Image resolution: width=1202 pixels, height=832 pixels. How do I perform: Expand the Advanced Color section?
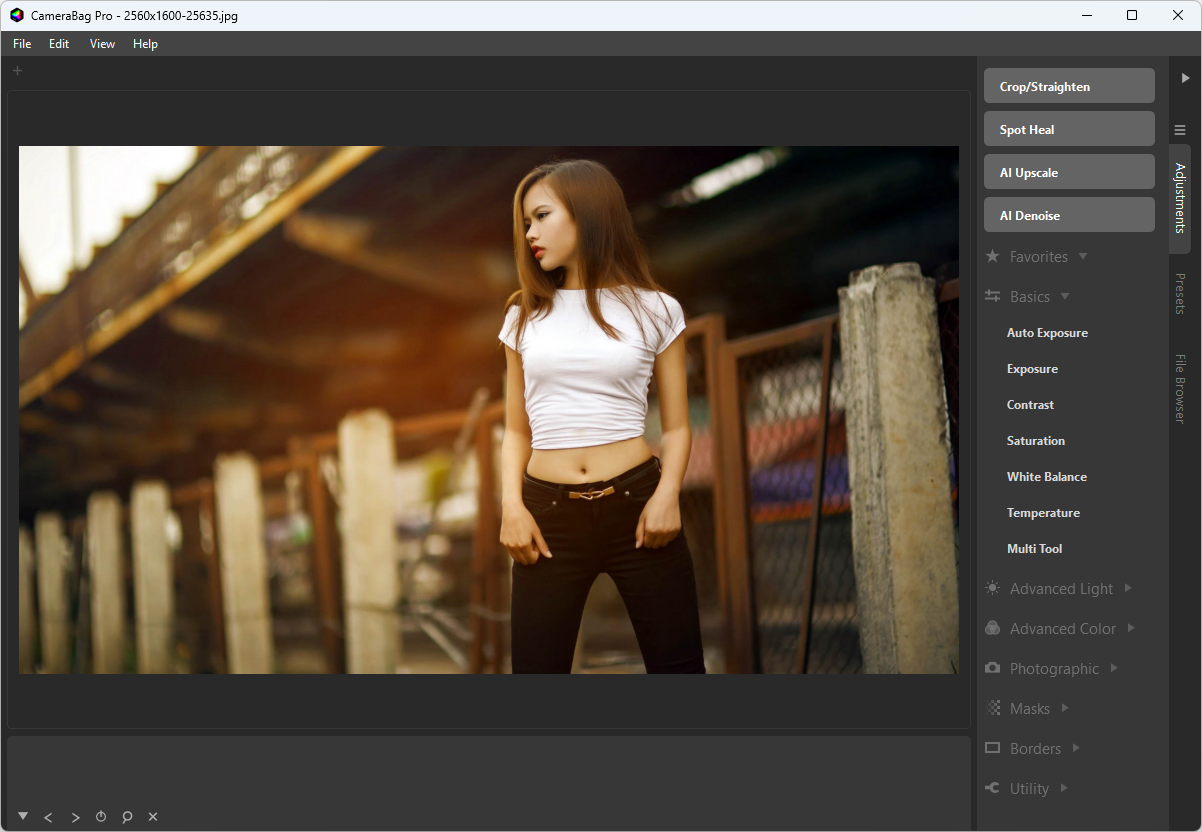click(x=1062, y=629)
